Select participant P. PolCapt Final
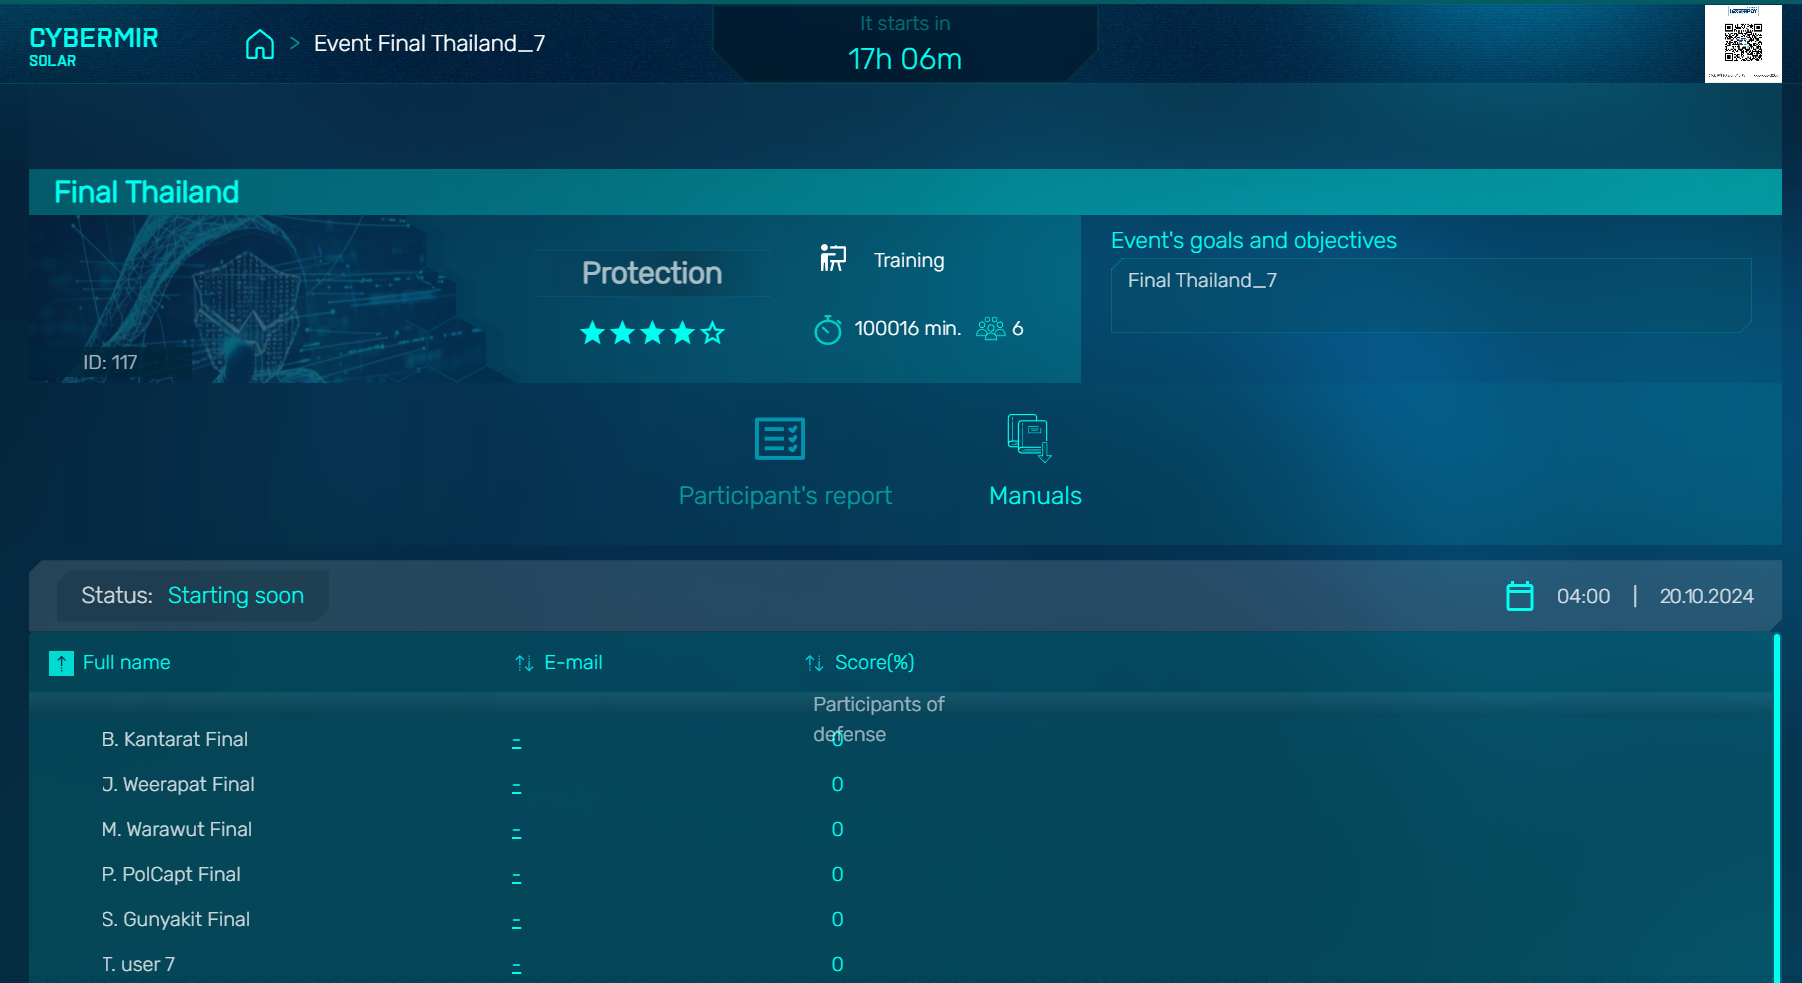 (x=171, y=875)
